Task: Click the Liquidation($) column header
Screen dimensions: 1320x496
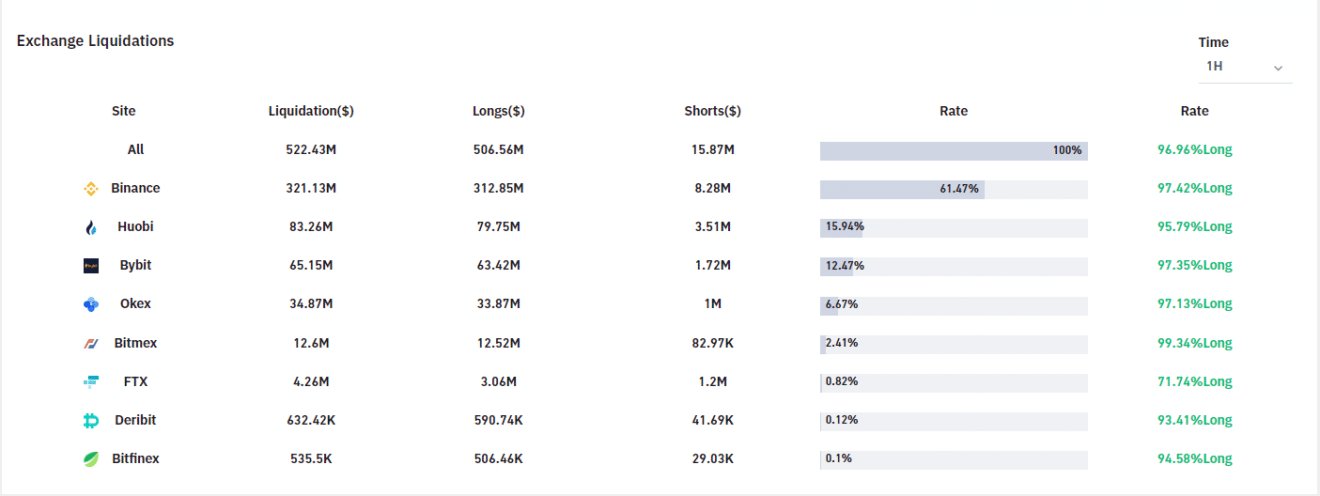Action: (311, 111)
